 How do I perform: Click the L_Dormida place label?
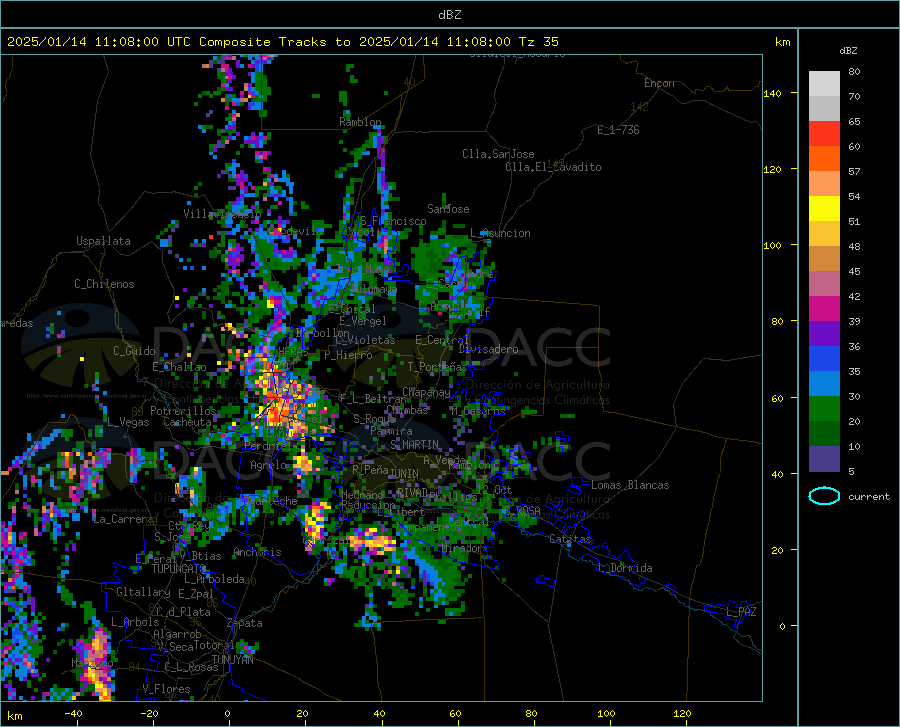[624, 568]
